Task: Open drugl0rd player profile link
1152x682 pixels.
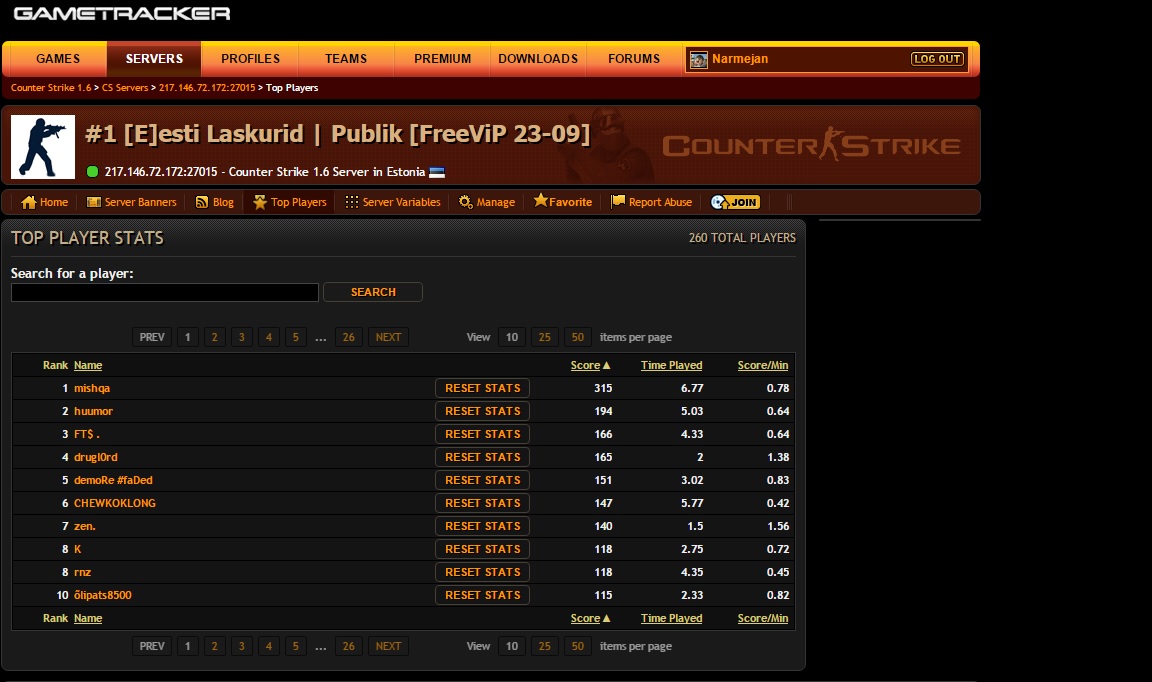Action: point(96,457)
